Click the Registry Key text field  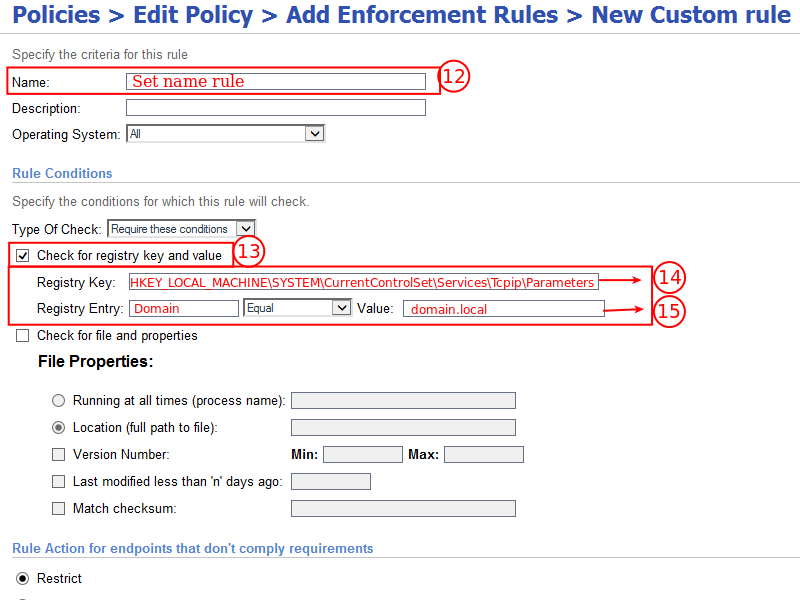coord(364,282)
